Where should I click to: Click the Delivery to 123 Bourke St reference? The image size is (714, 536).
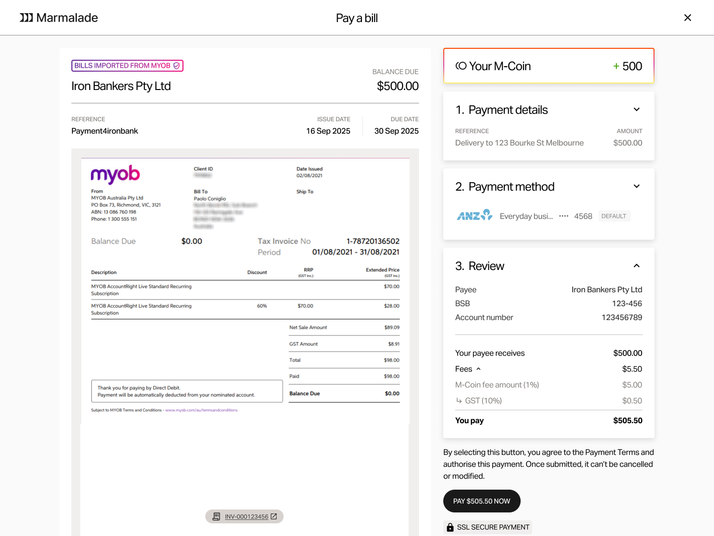pos(519,143)
